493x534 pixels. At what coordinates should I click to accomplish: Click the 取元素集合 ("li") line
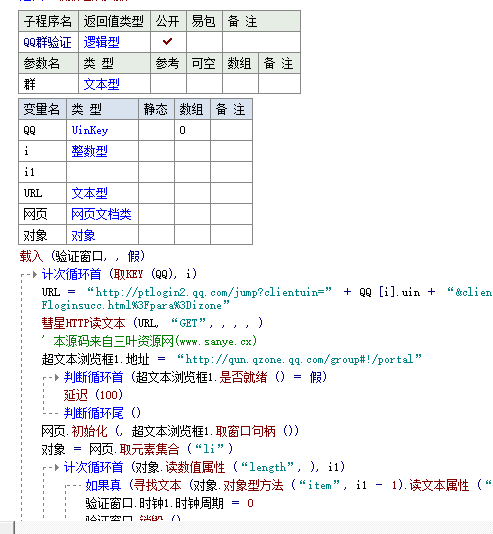pos(137,449)
